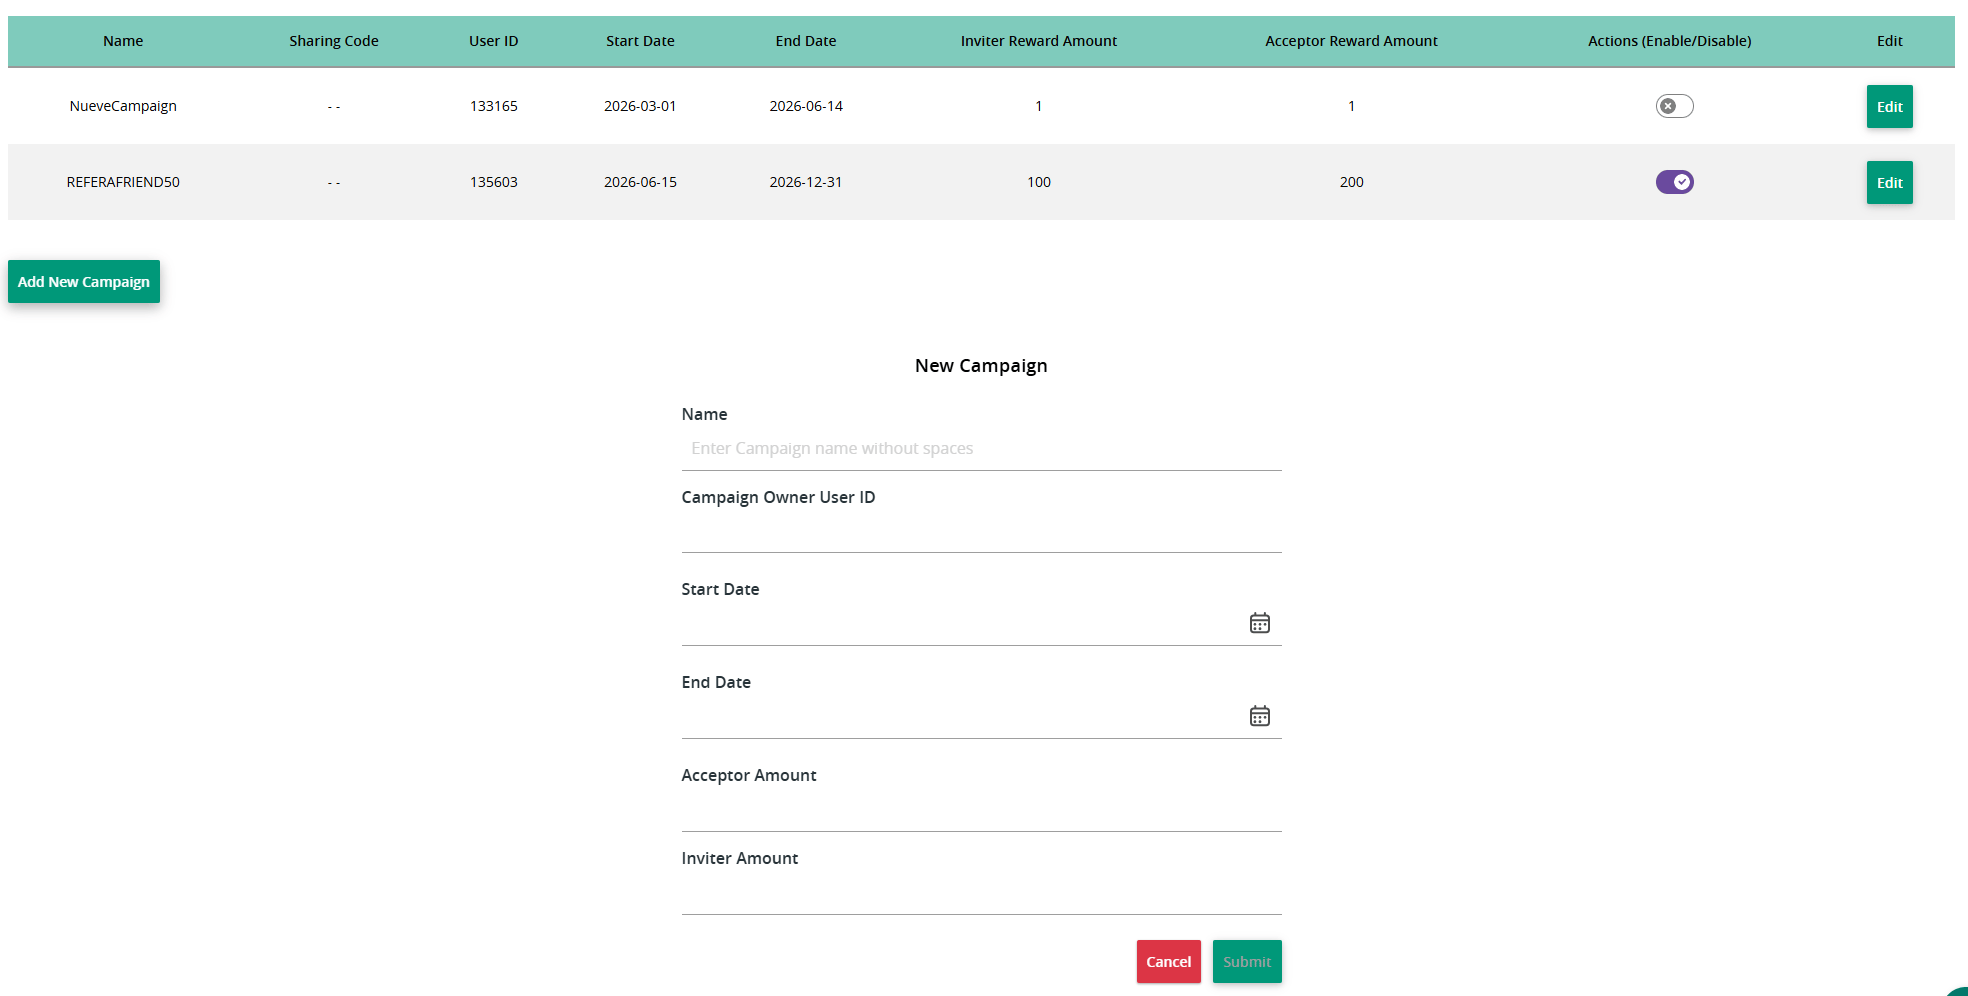
Task: Select the Actions (Enable/Disable) column header
Action: coord(1669,41)
